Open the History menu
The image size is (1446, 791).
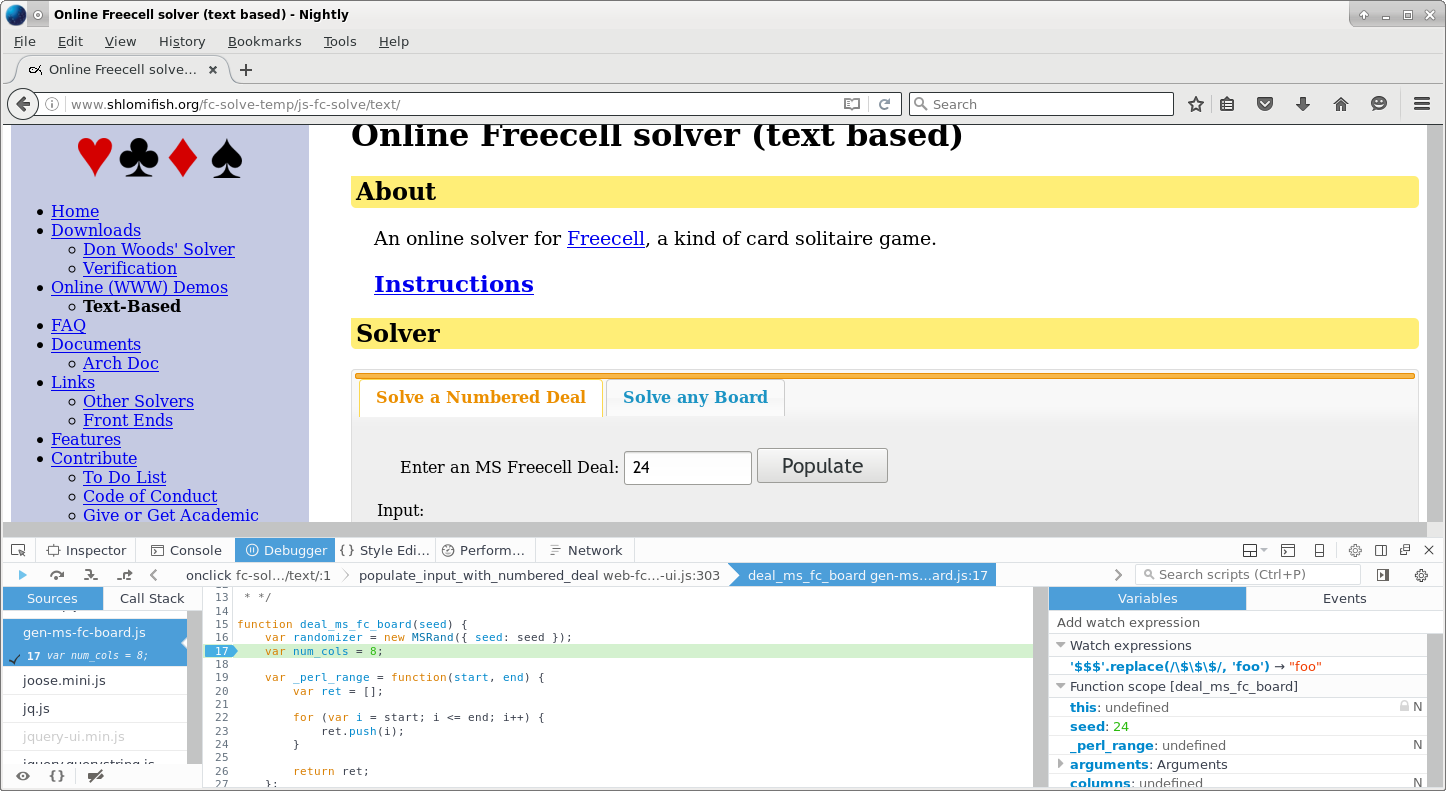(x=182, y=41)
